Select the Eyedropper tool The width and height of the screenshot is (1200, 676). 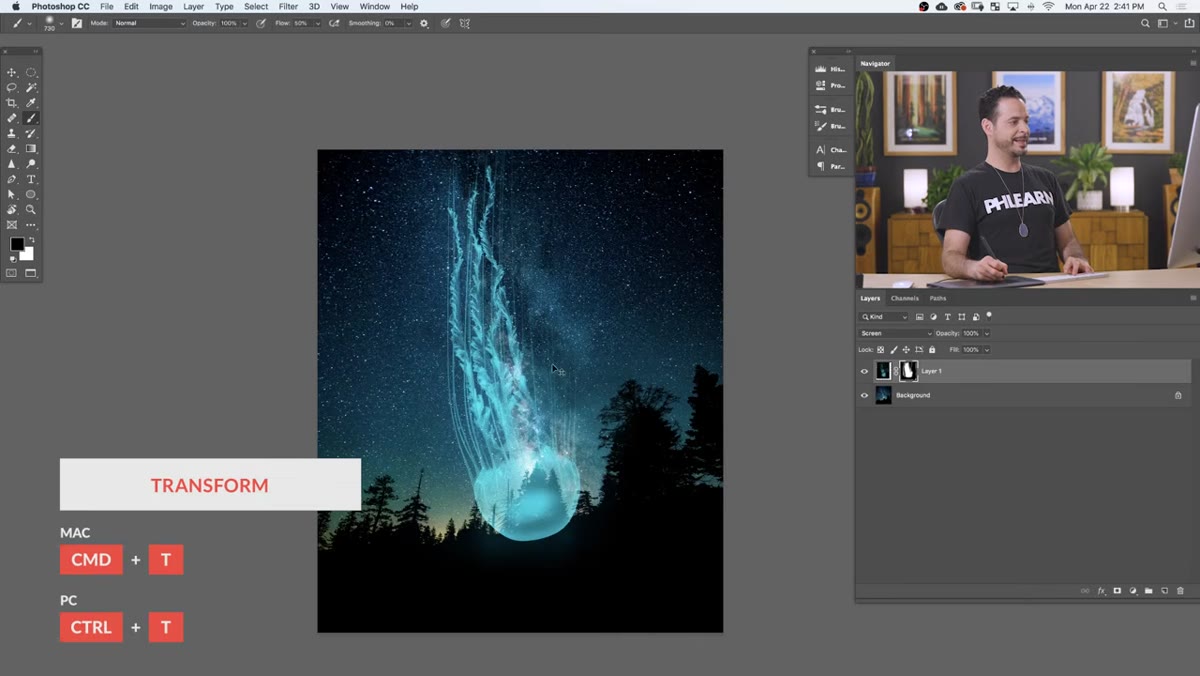[31, 103]
